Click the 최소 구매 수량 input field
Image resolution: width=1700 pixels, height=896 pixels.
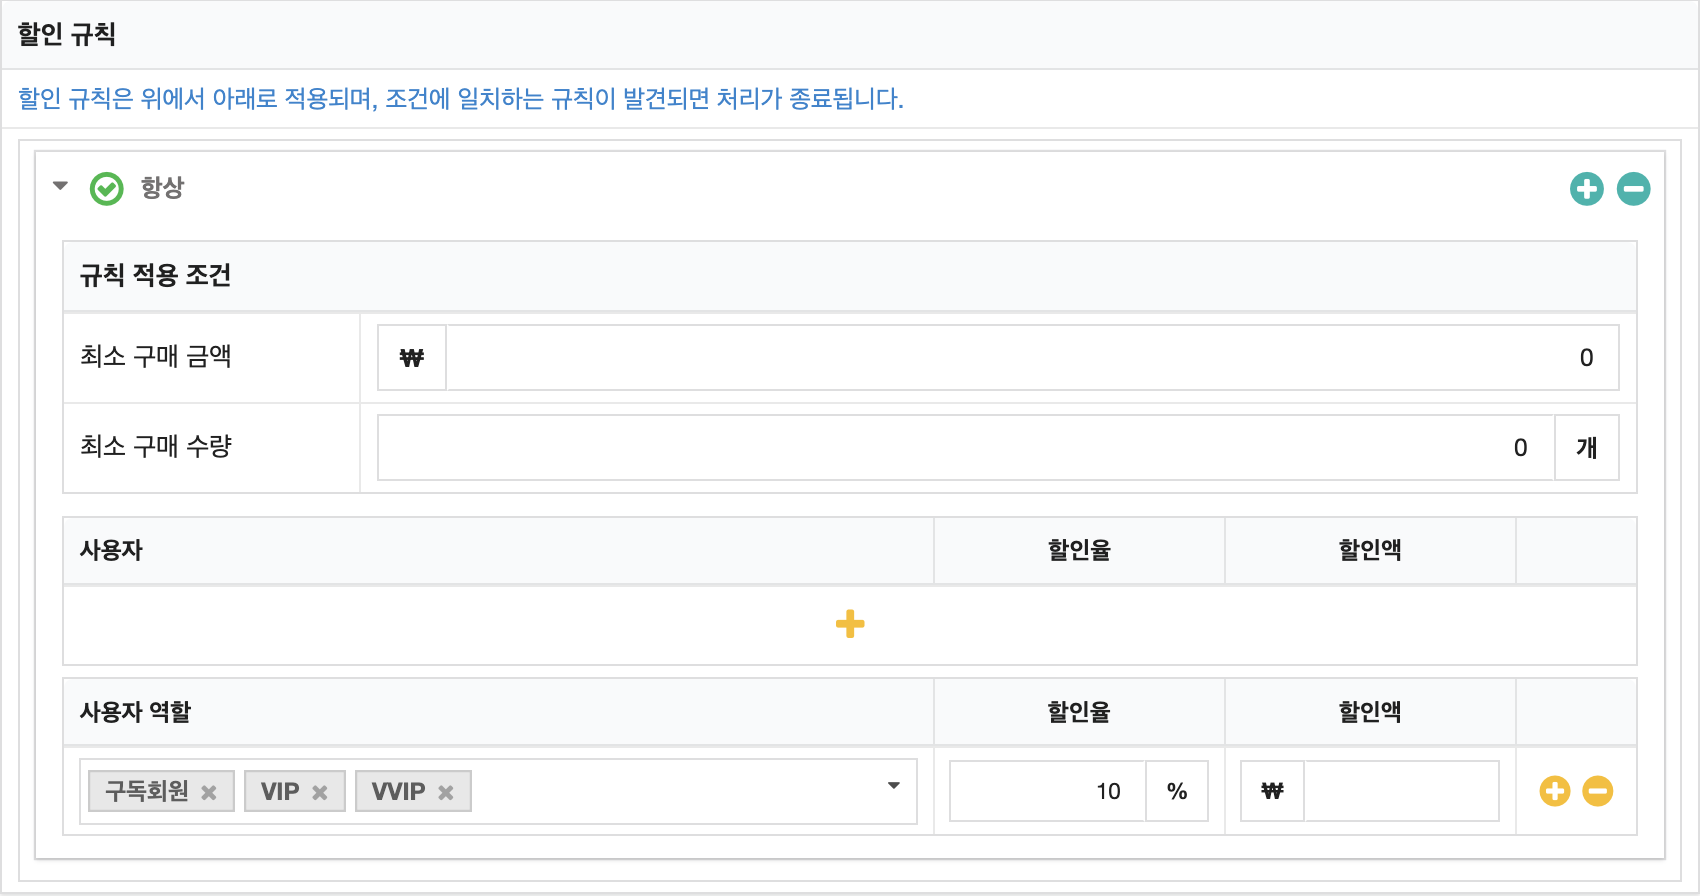[x=966, y=447]
